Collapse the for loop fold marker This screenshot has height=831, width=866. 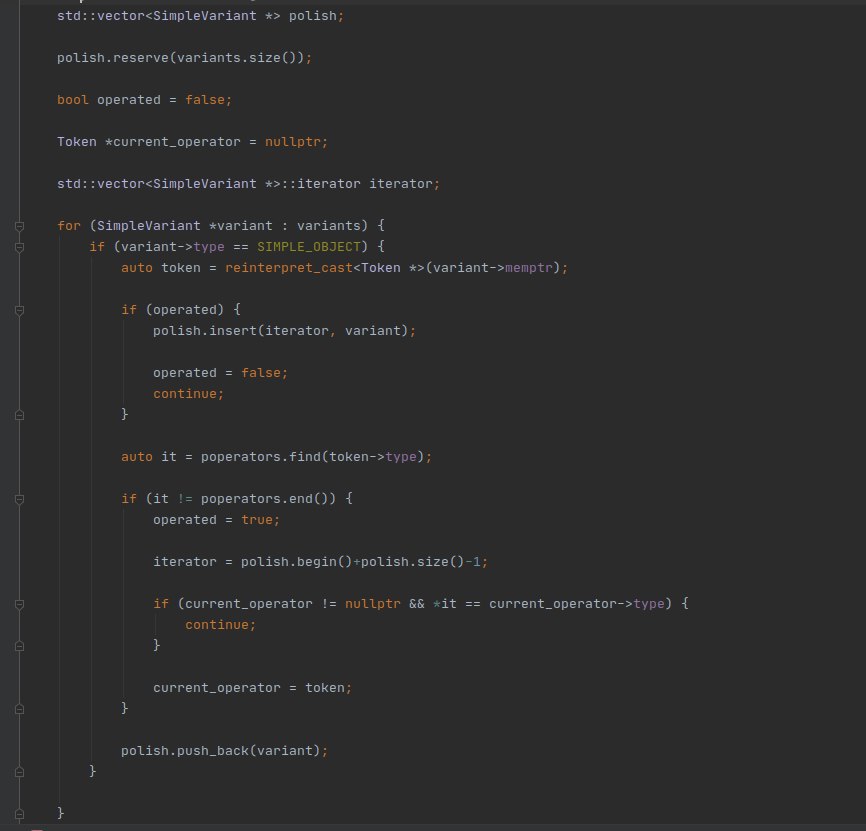point(19,226)
